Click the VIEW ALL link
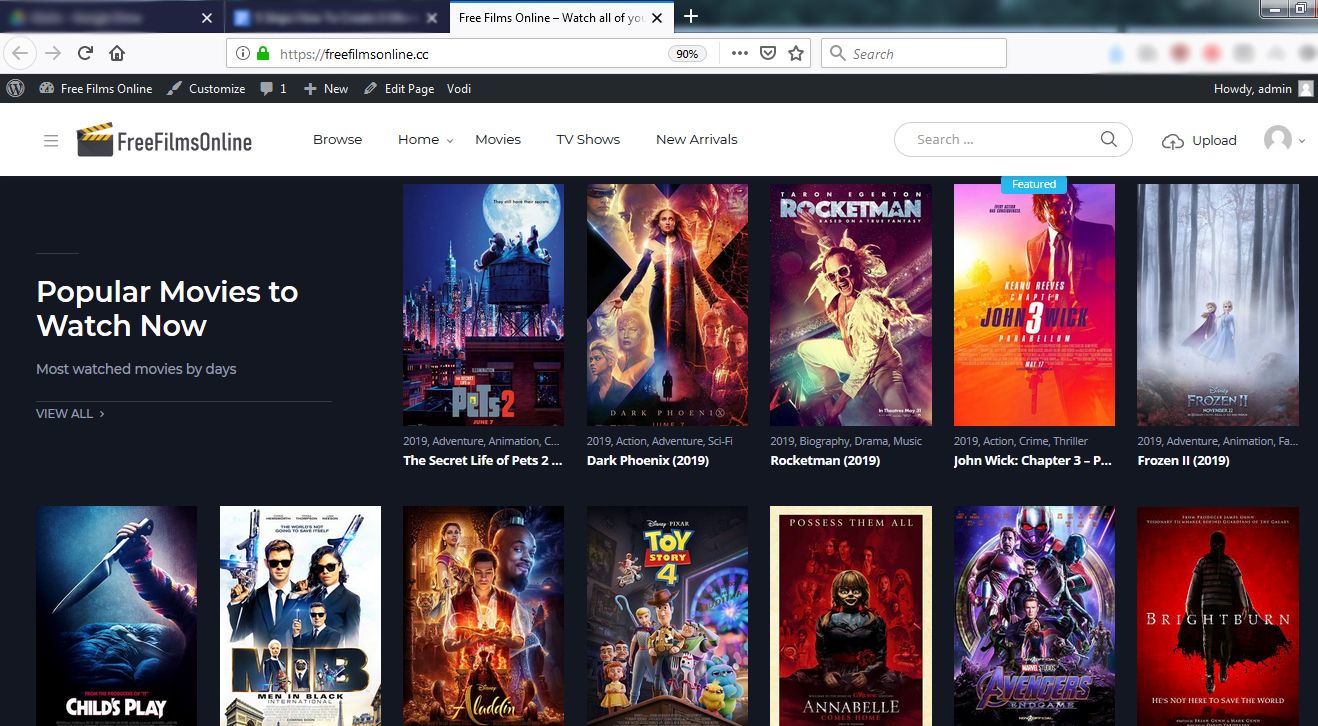 (x=70, y=413)
